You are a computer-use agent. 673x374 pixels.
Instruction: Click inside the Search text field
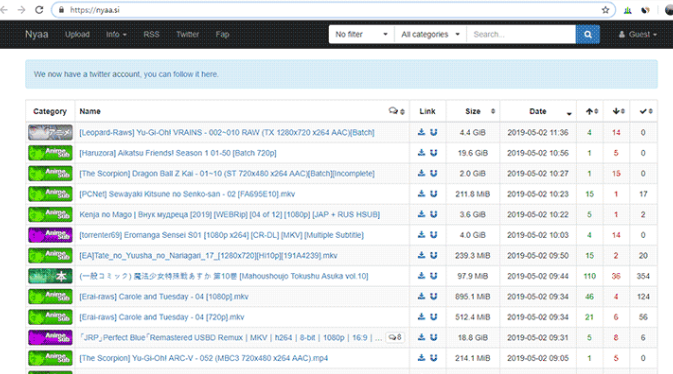click(521, 34)
